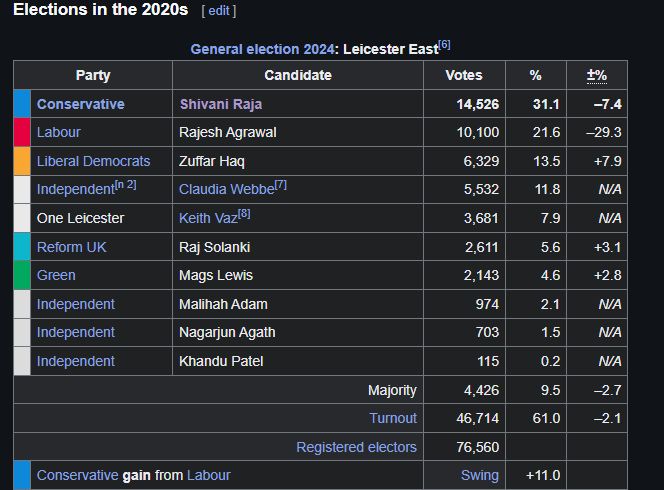Open the Conservative party link for Shivani Raja

pos(80,104)
